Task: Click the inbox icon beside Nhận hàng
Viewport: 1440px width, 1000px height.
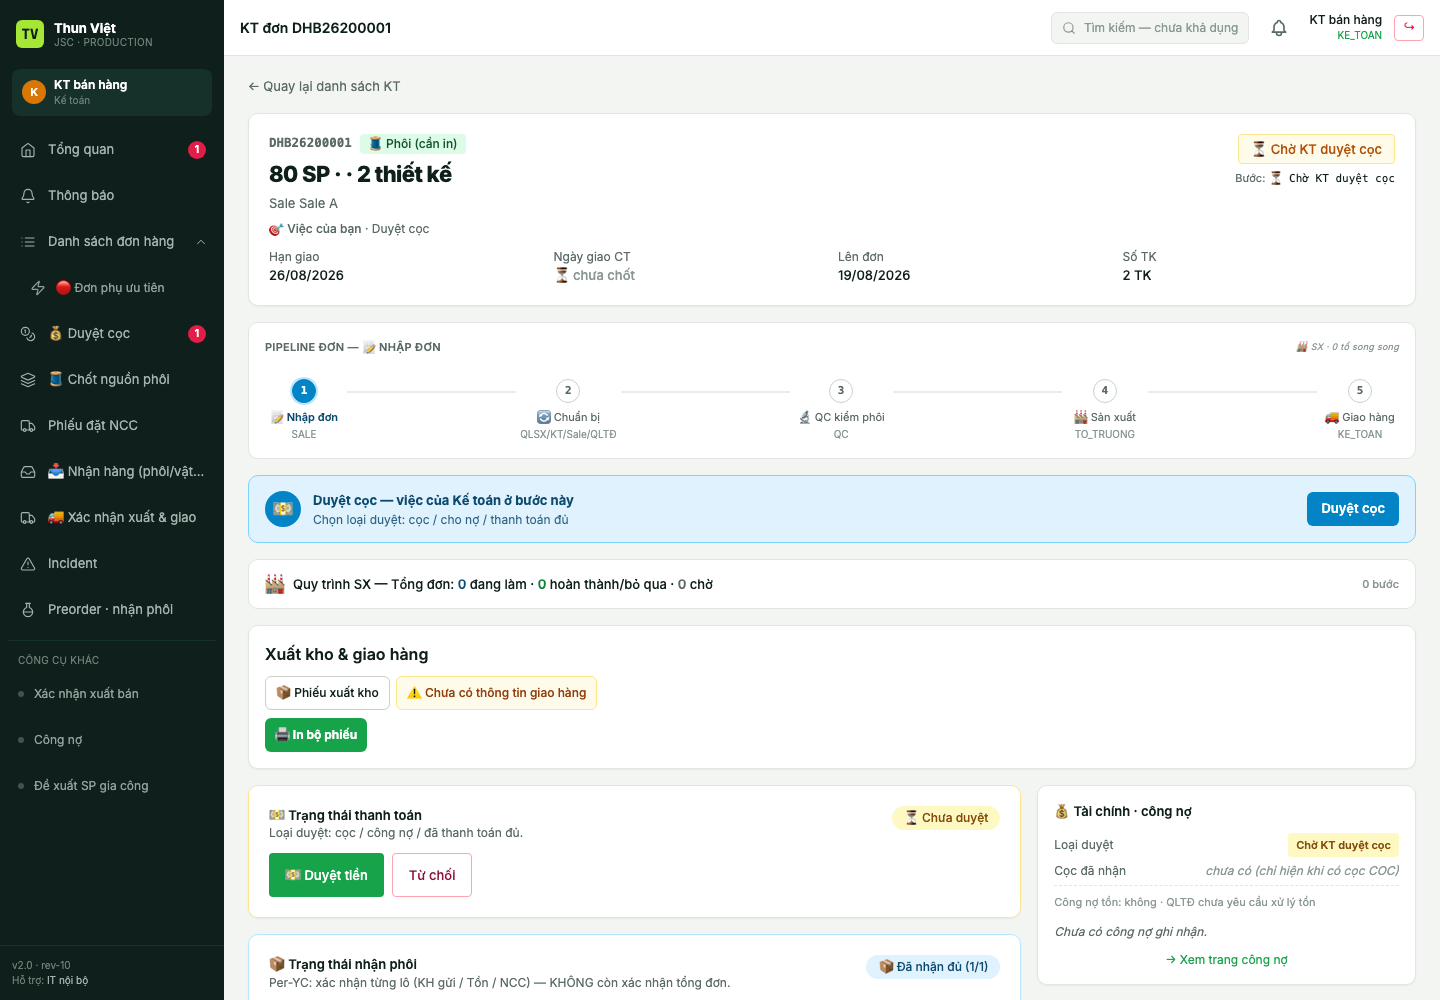Action: pos(28,472)
